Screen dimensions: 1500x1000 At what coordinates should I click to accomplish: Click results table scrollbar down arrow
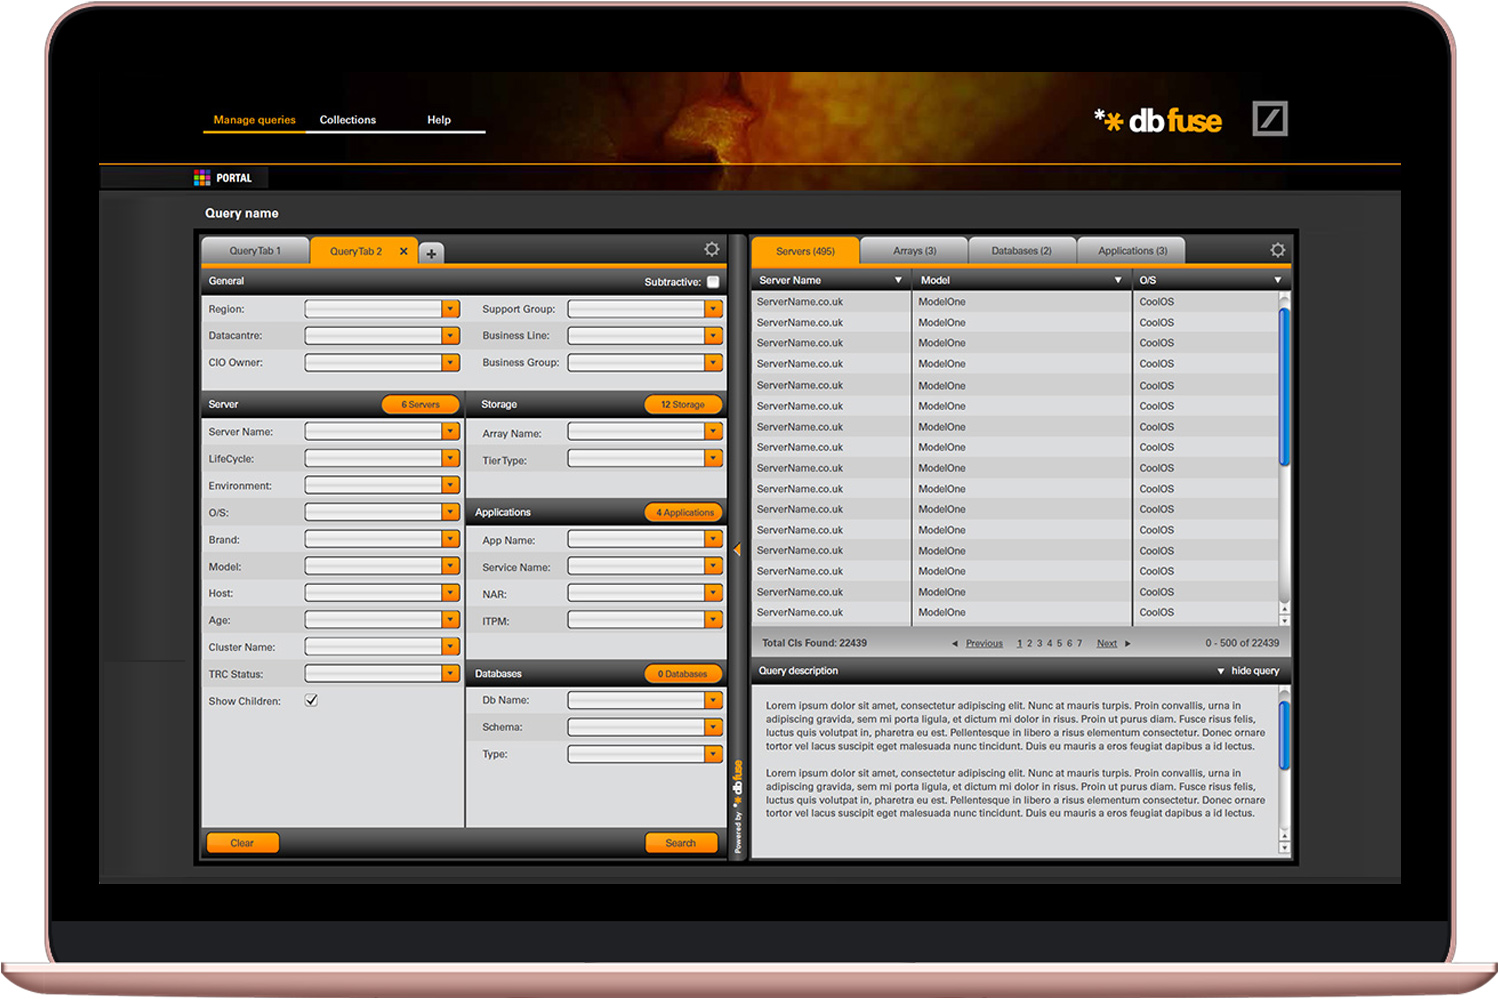click(1285, 620)
